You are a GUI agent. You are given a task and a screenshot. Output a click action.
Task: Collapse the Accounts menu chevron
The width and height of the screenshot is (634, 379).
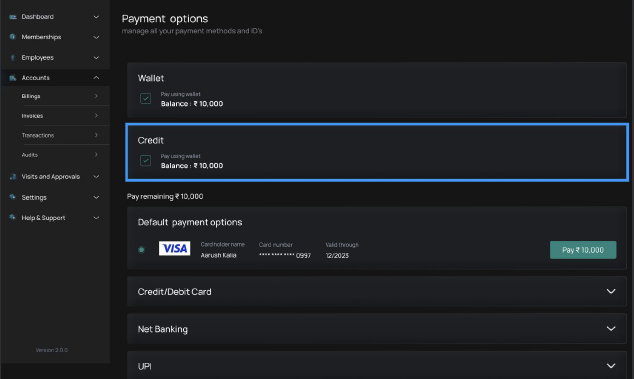click(x=96, y=78)
